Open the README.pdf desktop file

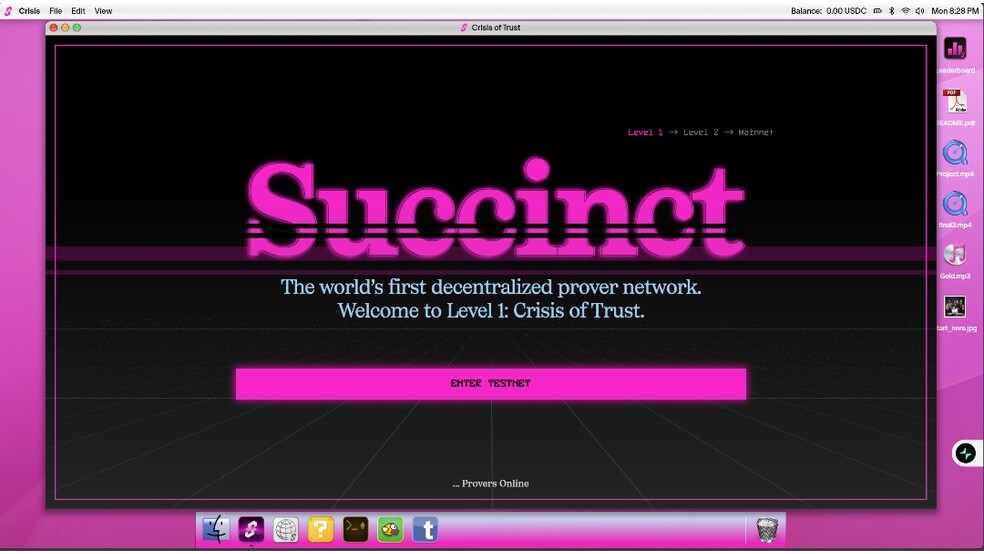point(955,101)
